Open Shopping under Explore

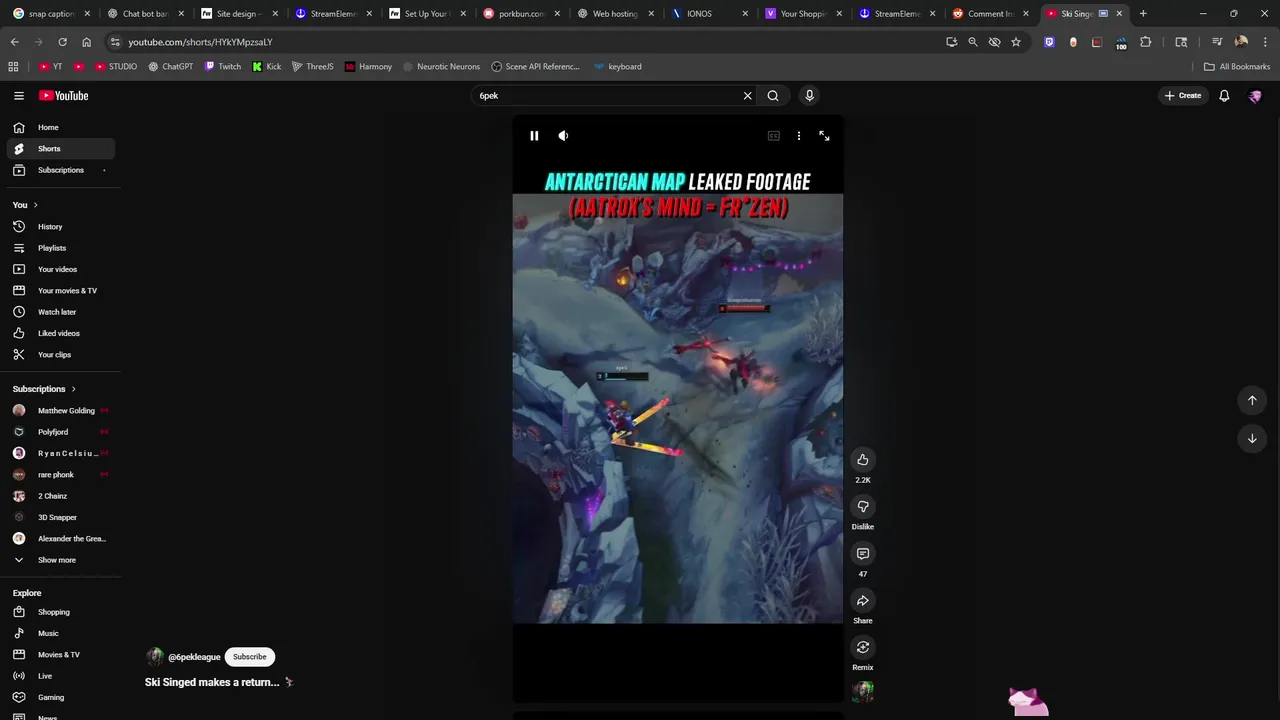[60, 612]
